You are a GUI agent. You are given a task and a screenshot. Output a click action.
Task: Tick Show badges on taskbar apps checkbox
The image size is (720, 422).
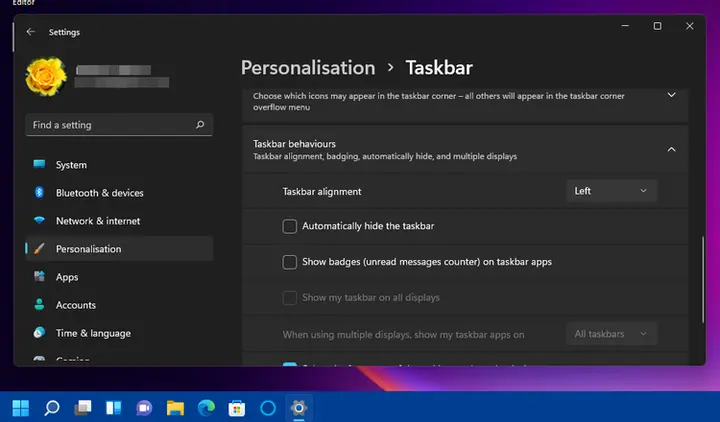[289, 262]
